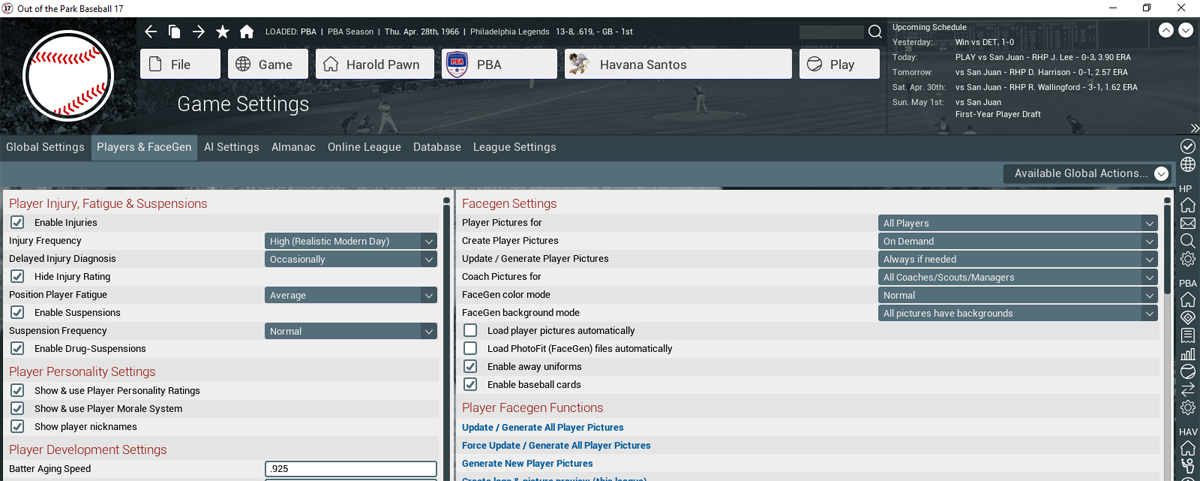Click the back arrow navigation icon
Image resolution: width=1200 pixels, height=481 pixels.
click(x=151, y=32)
